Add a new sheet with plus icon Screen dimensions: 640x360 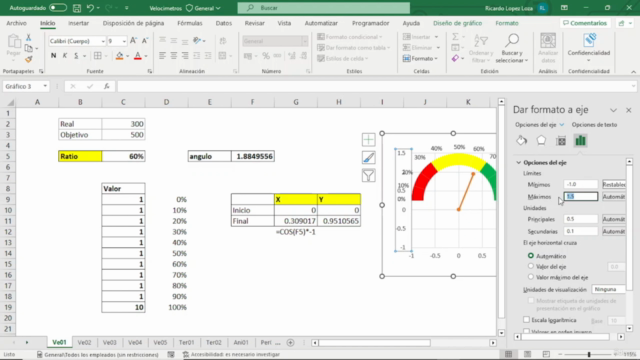click(290, 342)
